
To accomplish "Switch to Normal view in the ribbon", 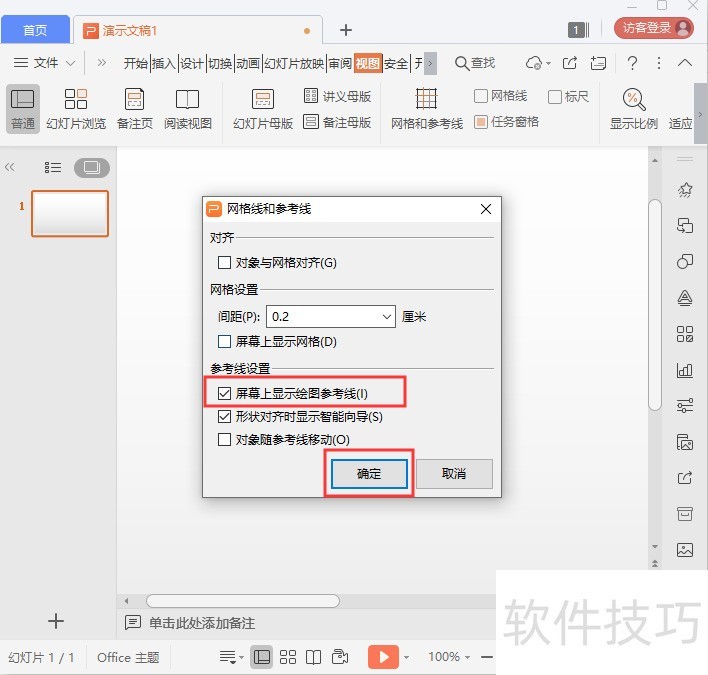I will coord(23,109).
